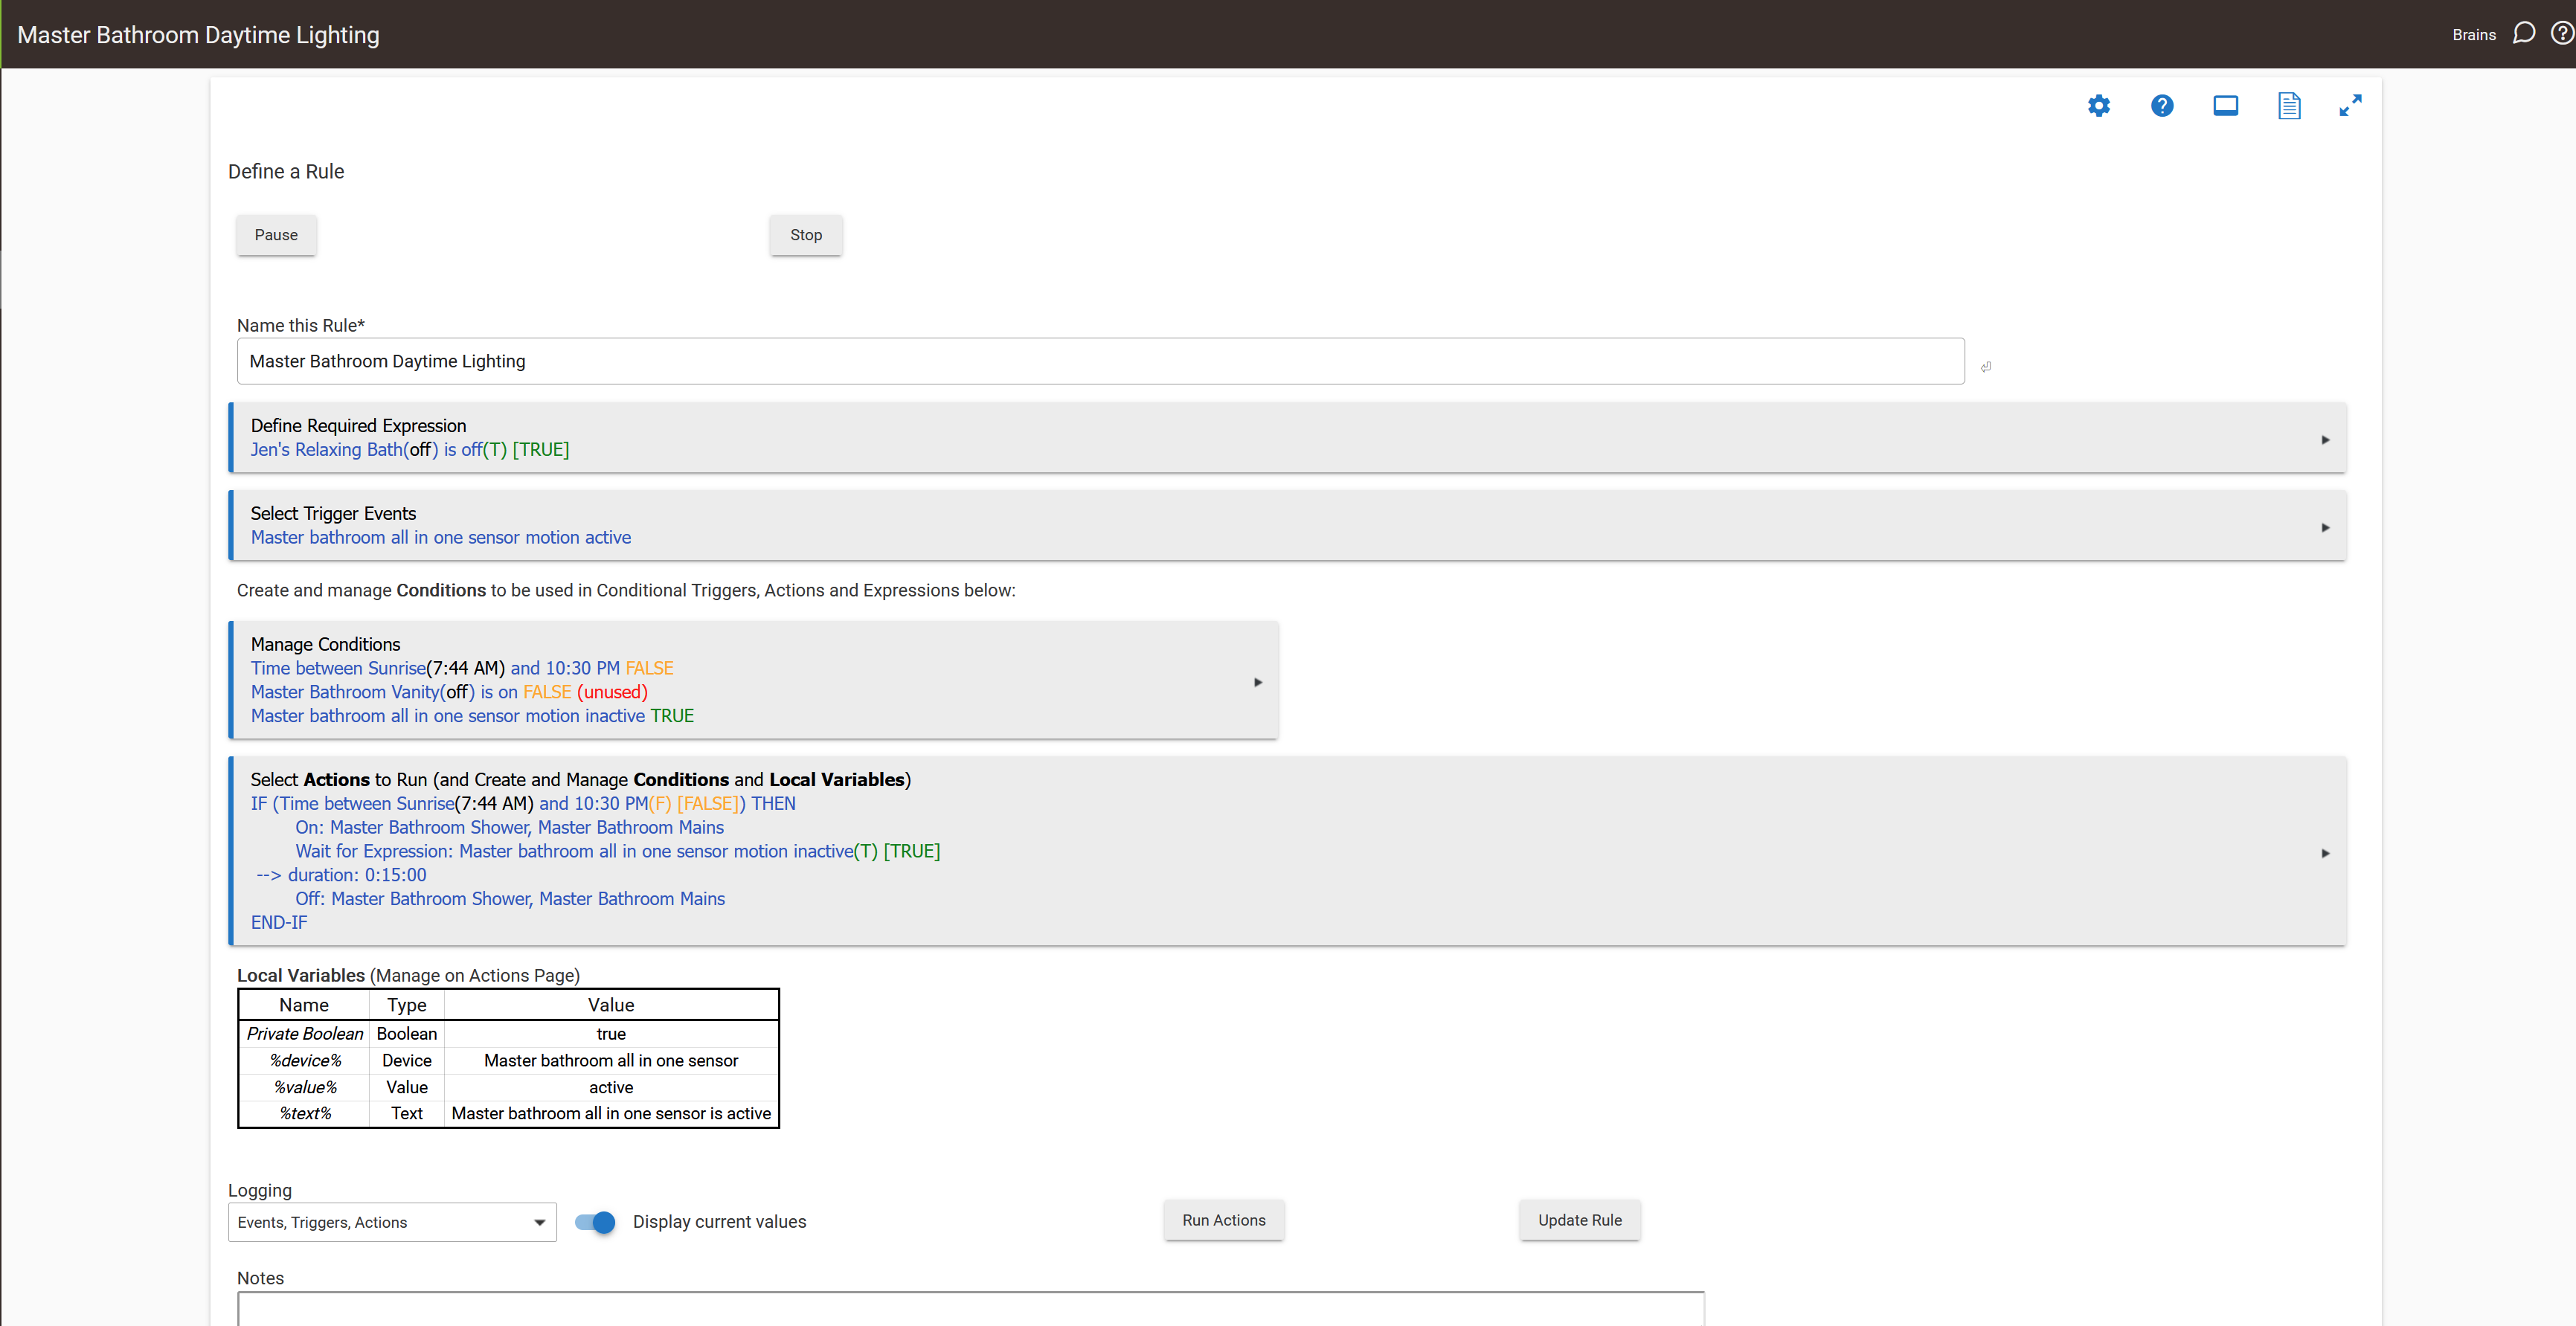Screen dimensions: 2576x1326
Task: Expand Define Required Expression section
Action: 2325,440
